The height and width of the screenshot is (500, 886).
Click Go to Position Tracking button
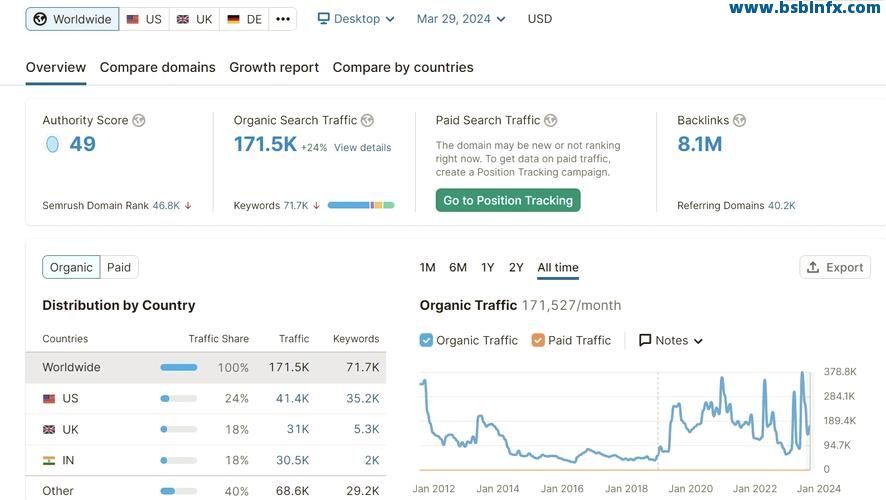click(x=508, y=201)
